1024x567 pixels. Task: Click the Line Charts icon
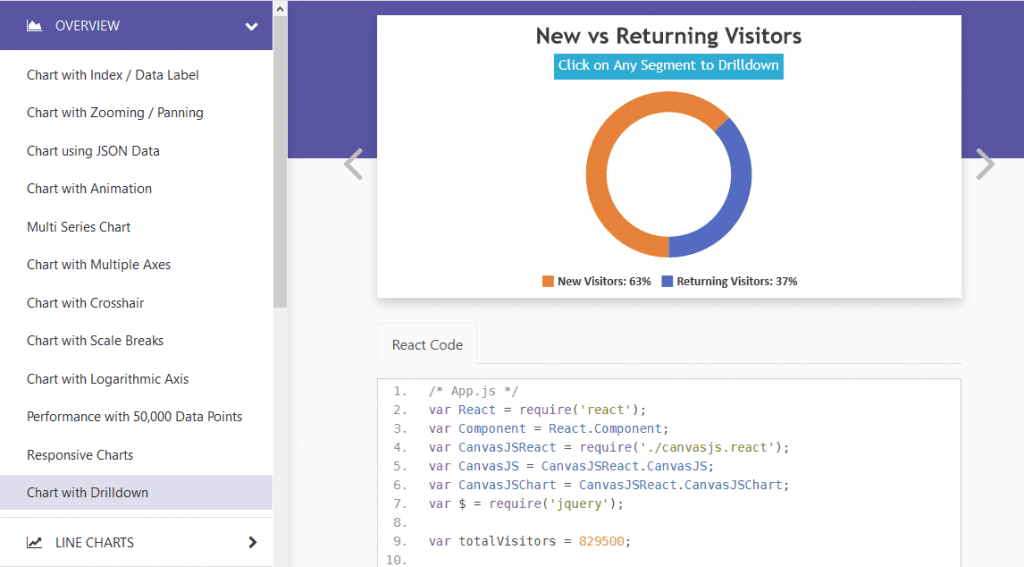tap(35, 542)
